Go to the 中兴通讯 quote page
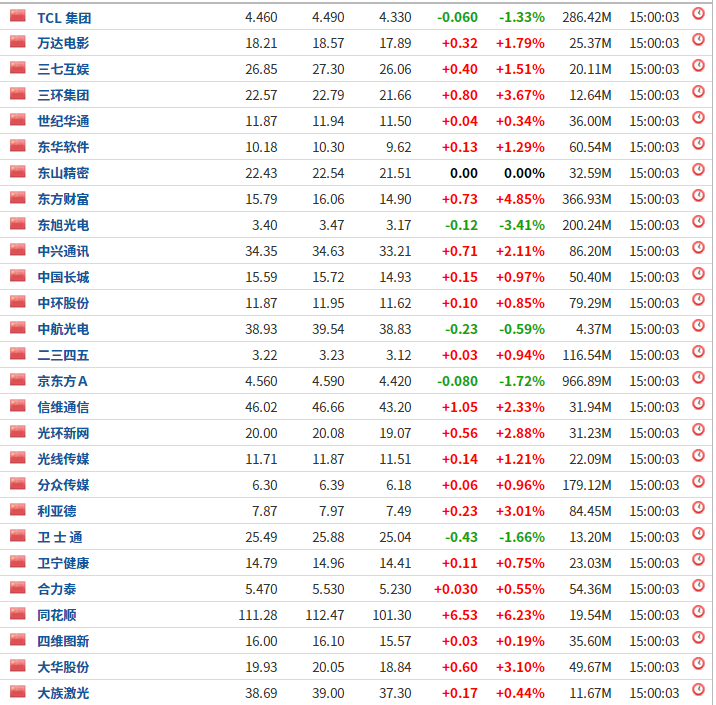The width and height of the screenshot is (716, 705). [63, 252]
